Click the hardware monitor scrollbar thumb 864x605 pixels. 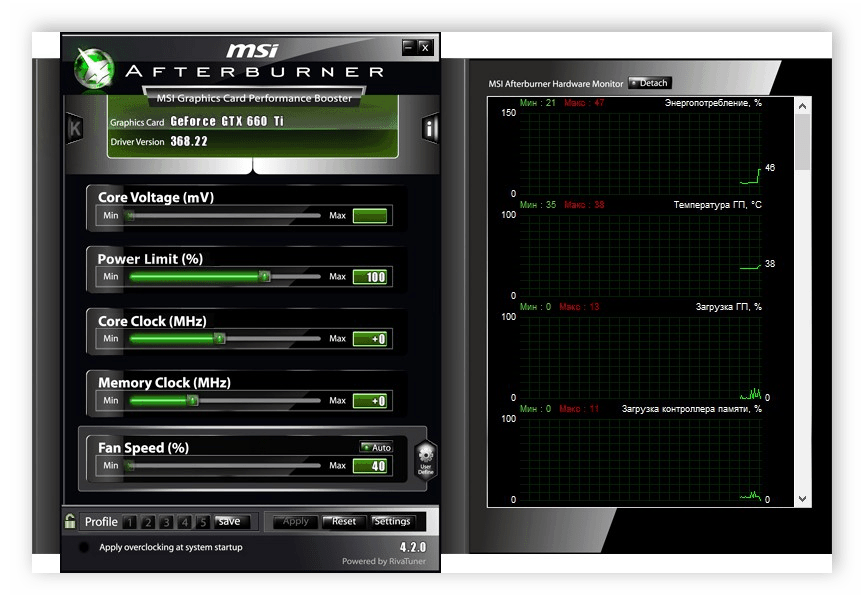point(802,142)
